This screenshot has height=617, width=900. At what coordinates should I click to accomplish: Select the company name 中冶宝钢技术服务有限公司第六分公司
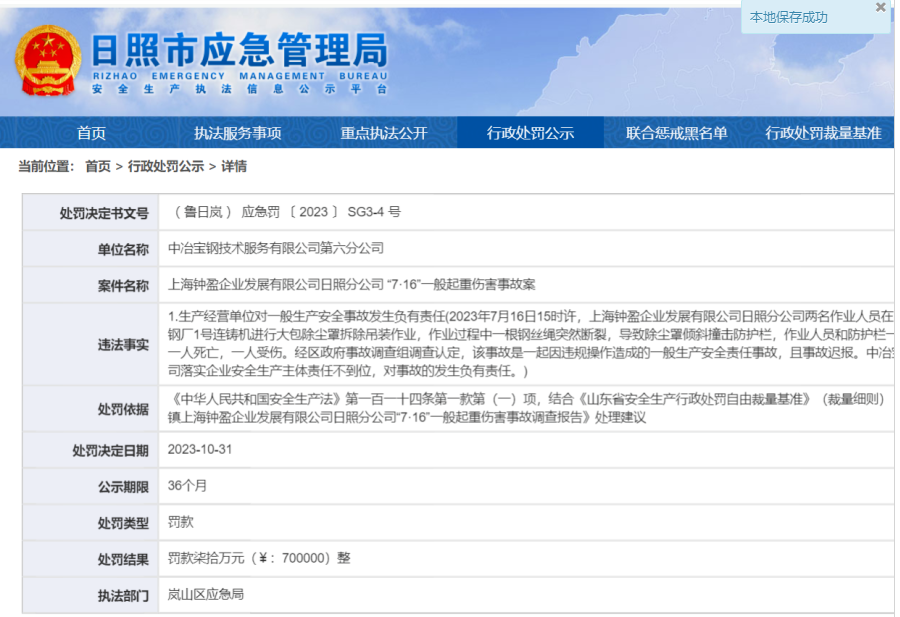tap(276, 248)
